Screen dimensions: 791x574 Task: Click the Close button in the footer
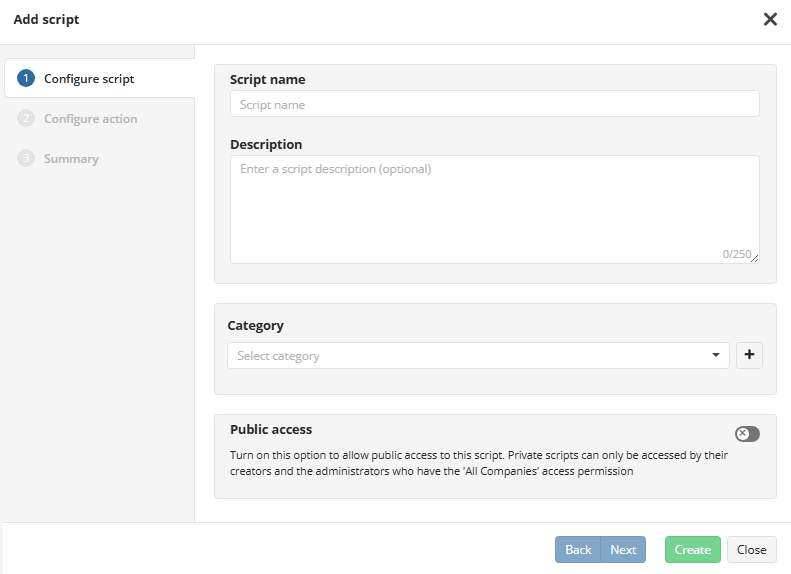pyautogui.click(x=751, y=549)
